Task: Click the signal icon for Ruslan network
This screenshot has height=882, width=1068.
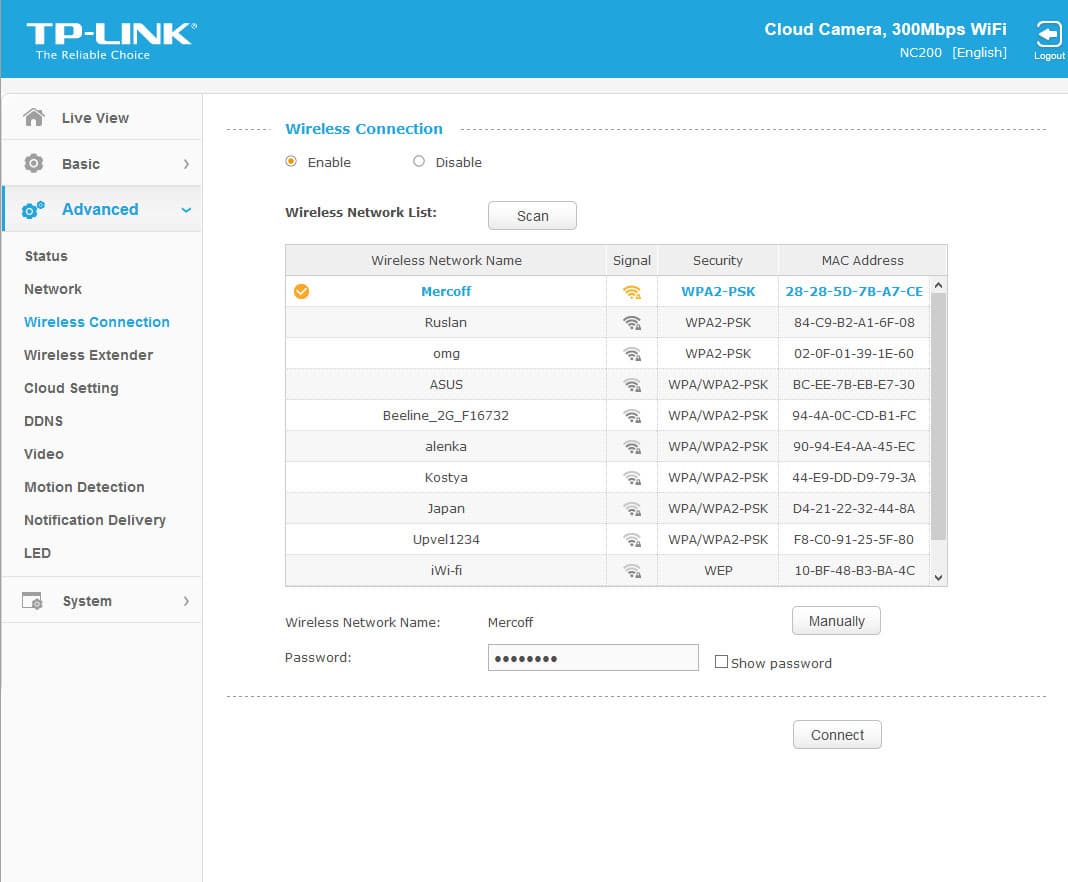Action: [x=632, y=323]
